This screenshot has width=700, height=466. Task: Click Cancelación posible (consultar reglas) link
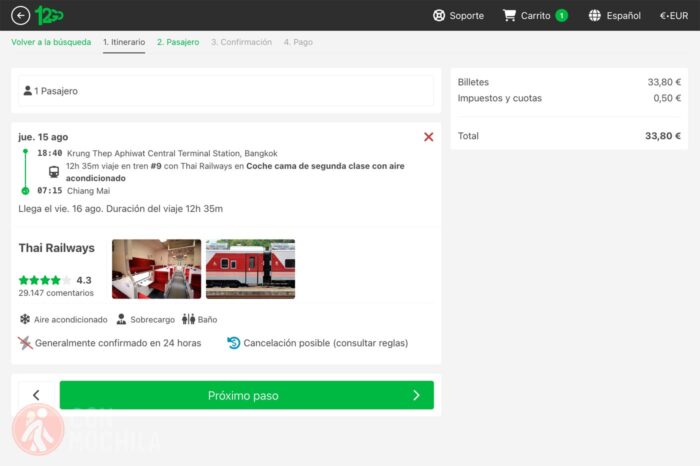click(x=325, y=343)
